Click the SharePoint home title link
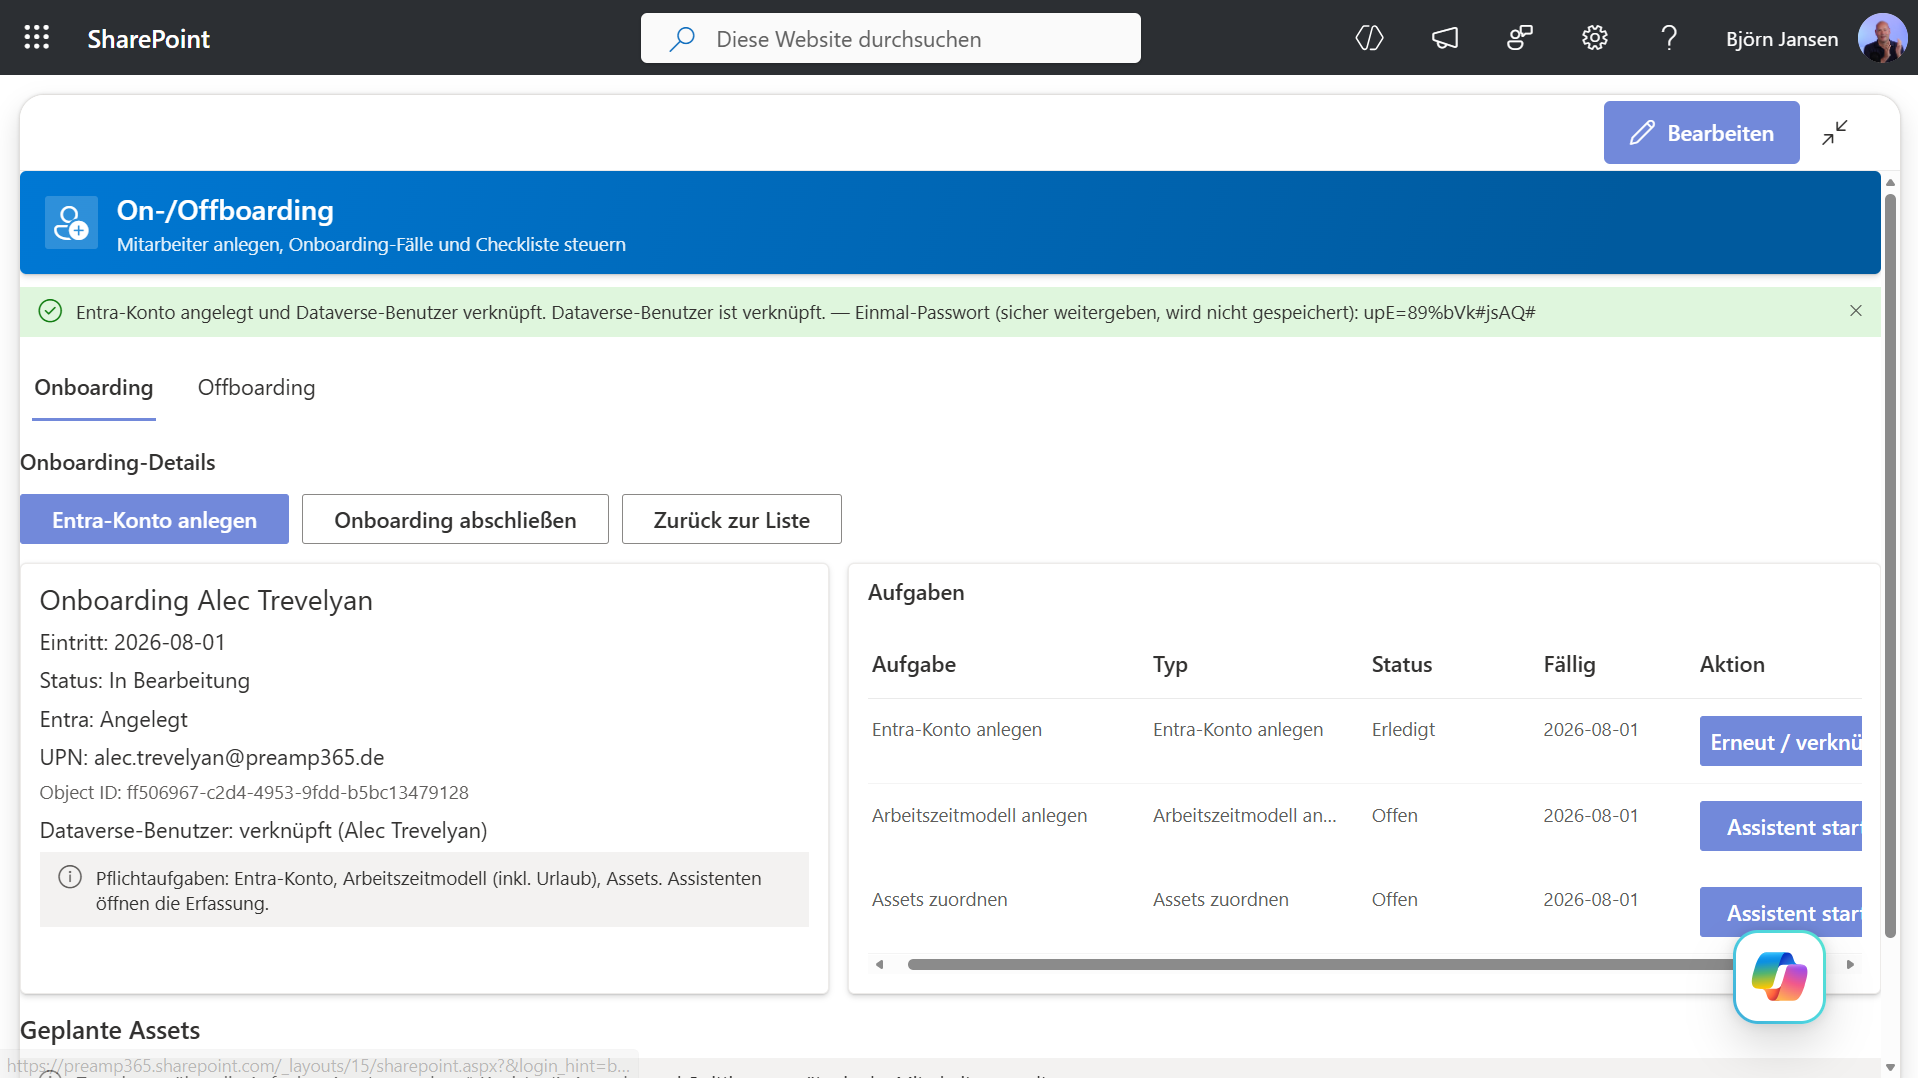This screenshot has width=1918, height=1078. click(x=148, y=39)
